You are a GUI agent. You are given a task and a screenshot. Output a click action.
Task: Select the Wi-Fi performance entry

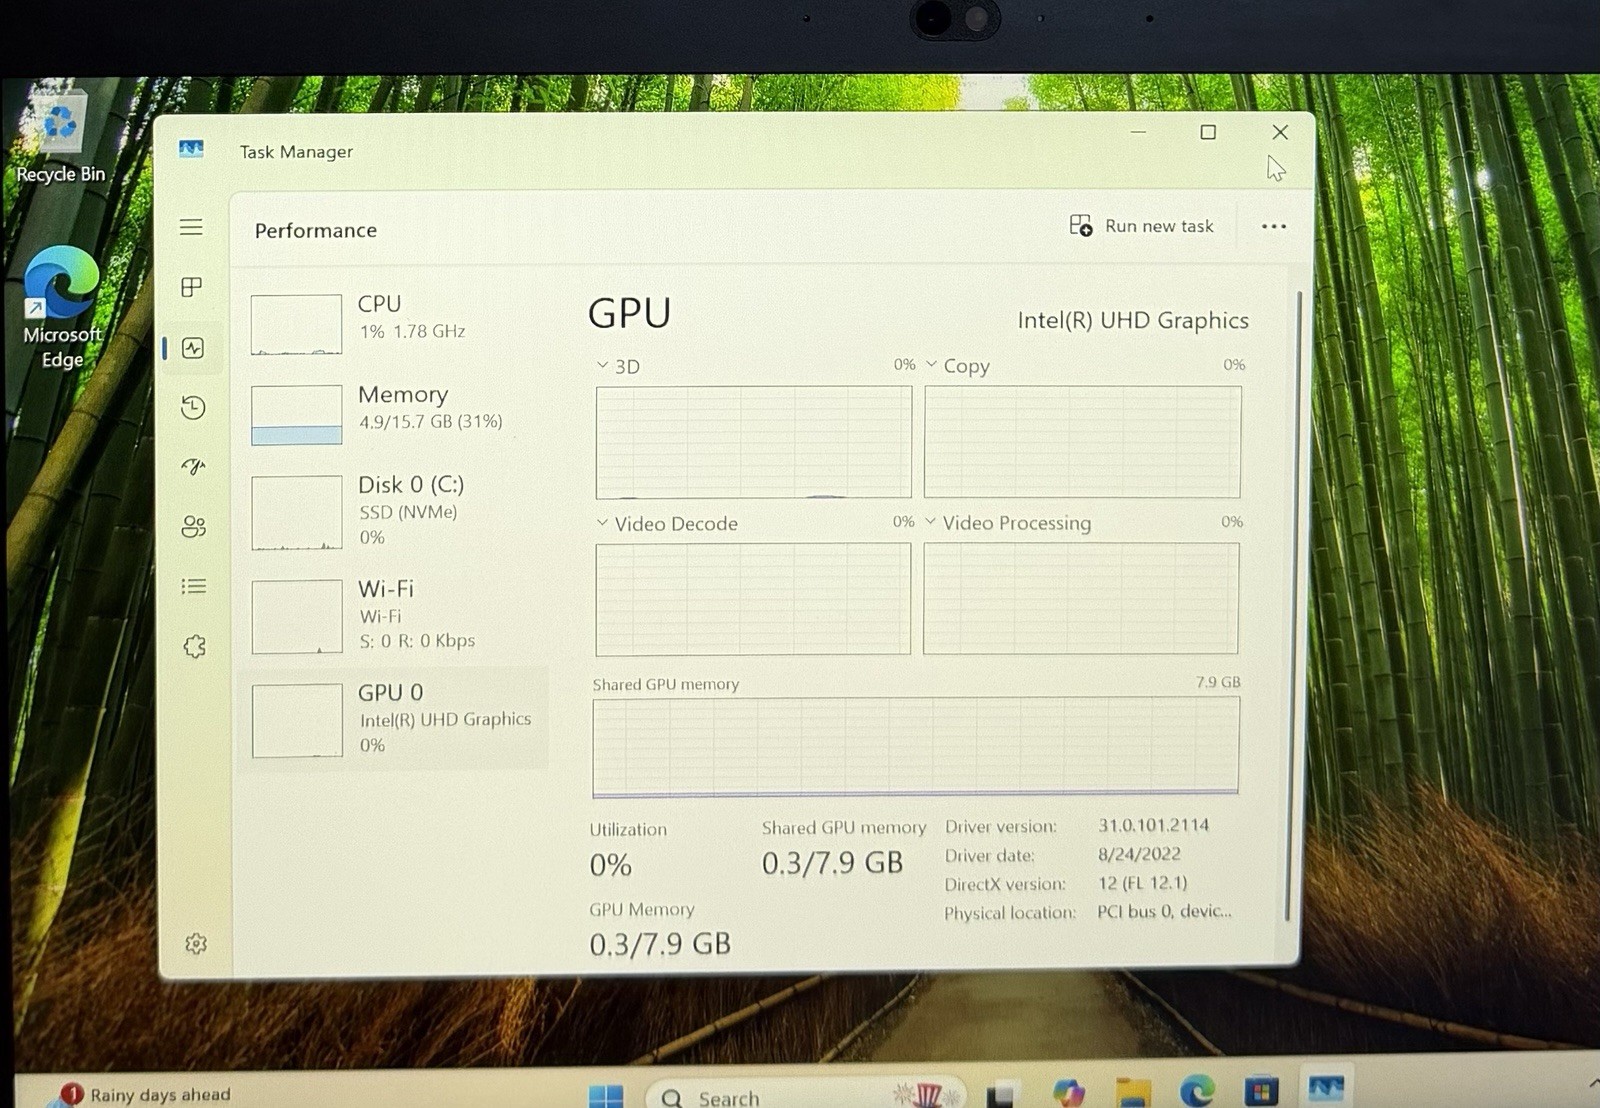(394, 615)
